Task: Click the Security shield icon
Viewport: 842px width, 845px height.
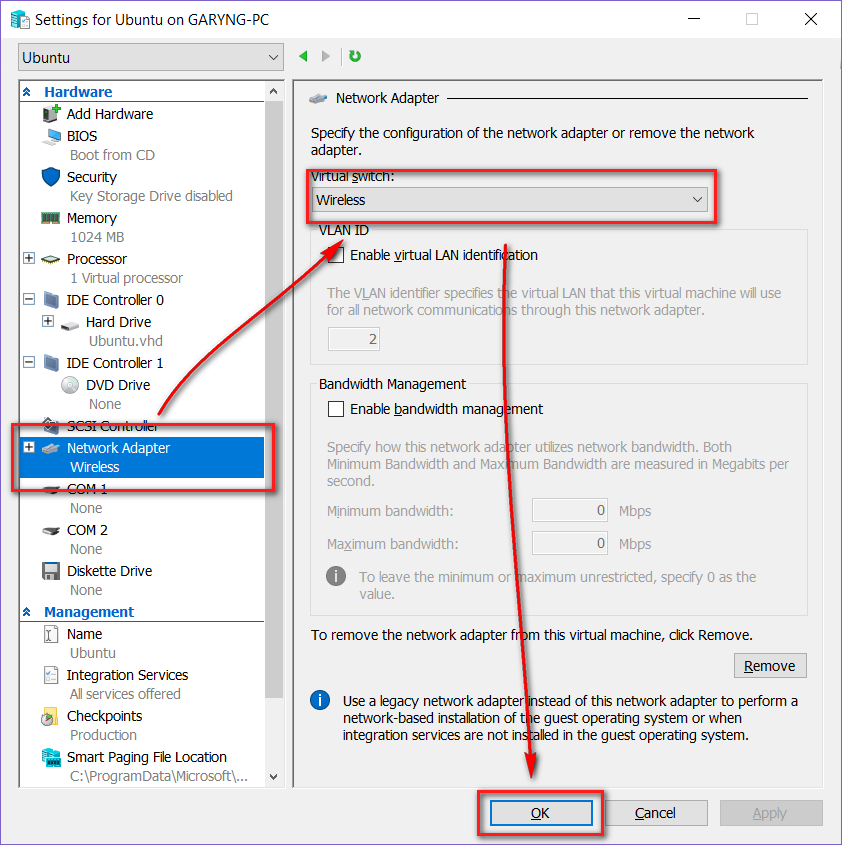Action: point(51,177)
